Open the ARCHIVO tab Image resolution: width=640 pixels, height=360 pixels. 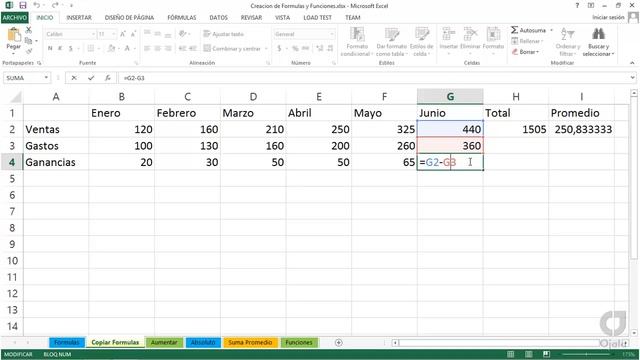(x=14, y=18)
